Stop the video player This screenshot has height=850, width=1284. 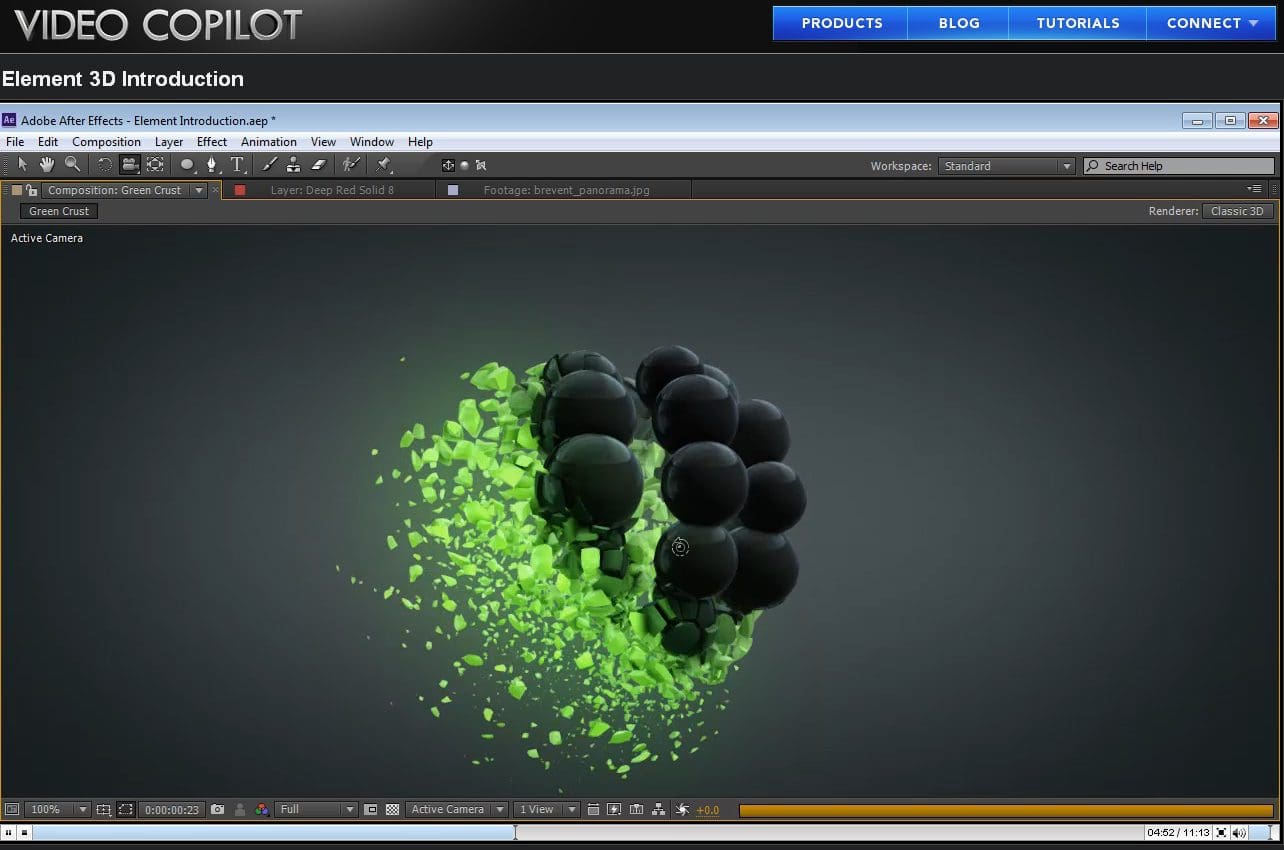tap(24, 832)
